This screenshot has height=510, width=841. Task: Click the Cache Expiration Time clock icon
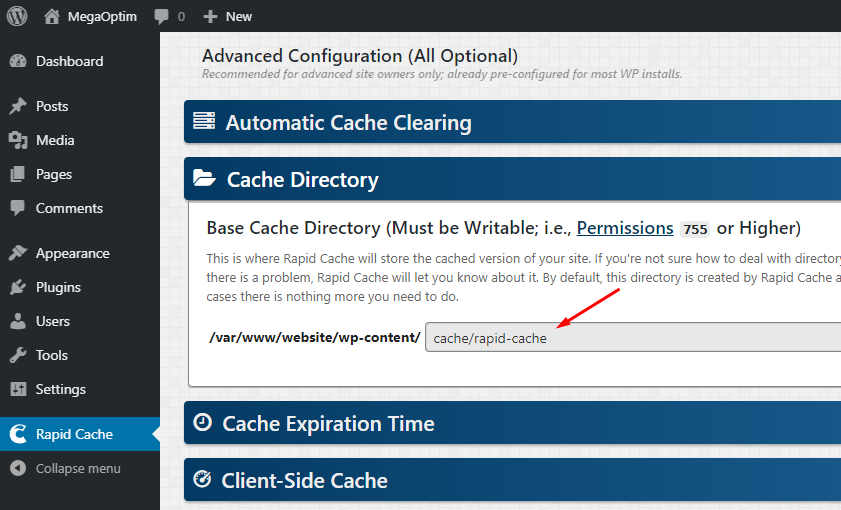pos(203,422)
